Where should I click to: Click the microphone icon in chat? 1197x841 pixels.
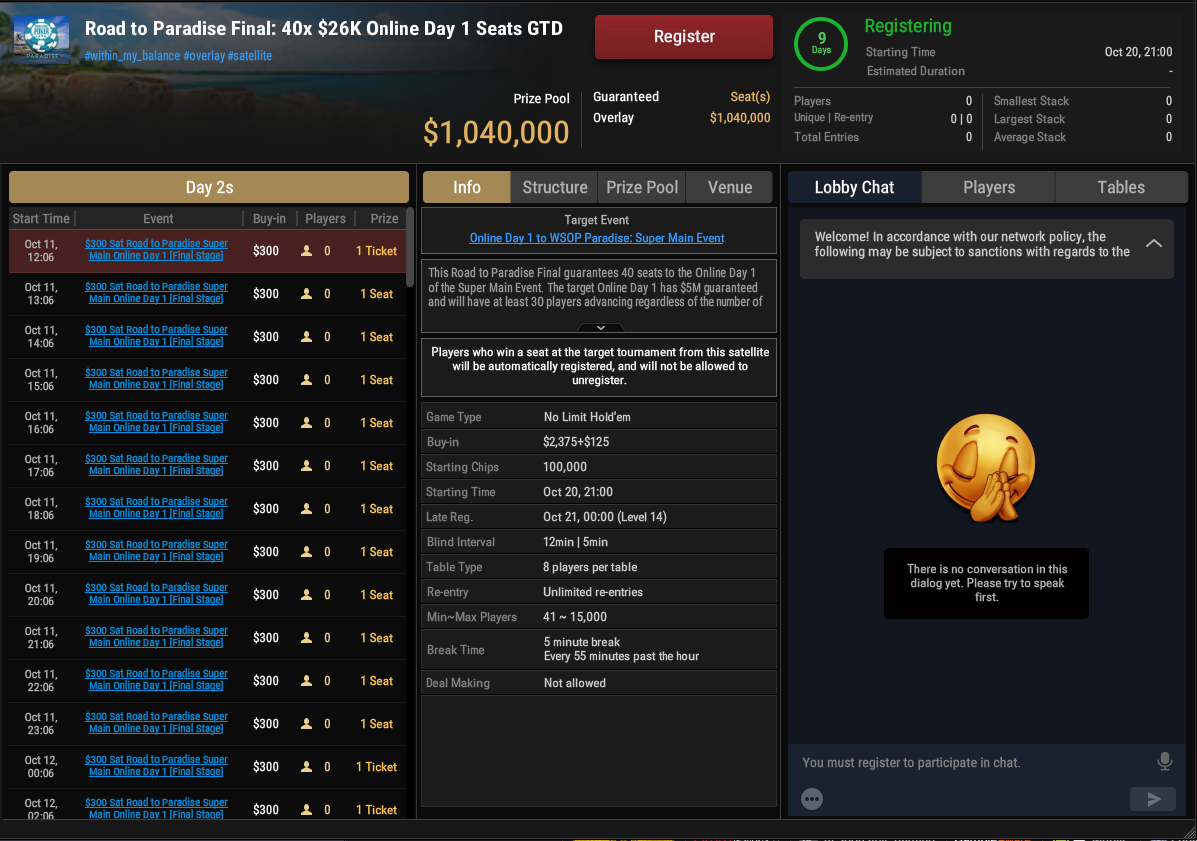point(1164,762)
